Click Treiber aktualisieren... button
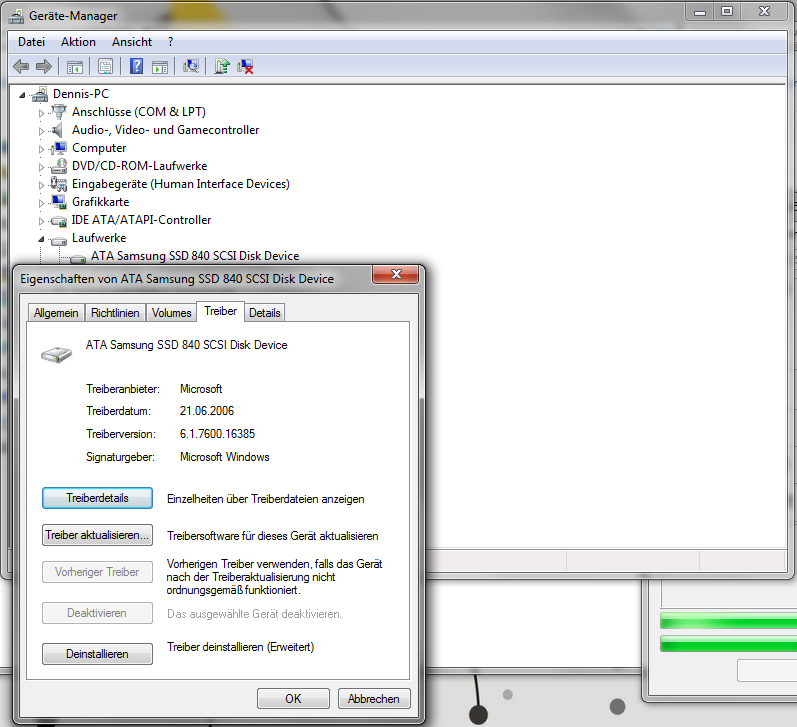This screenshot has width=797, height=727. pyautogui.click(x=97, y=535)
